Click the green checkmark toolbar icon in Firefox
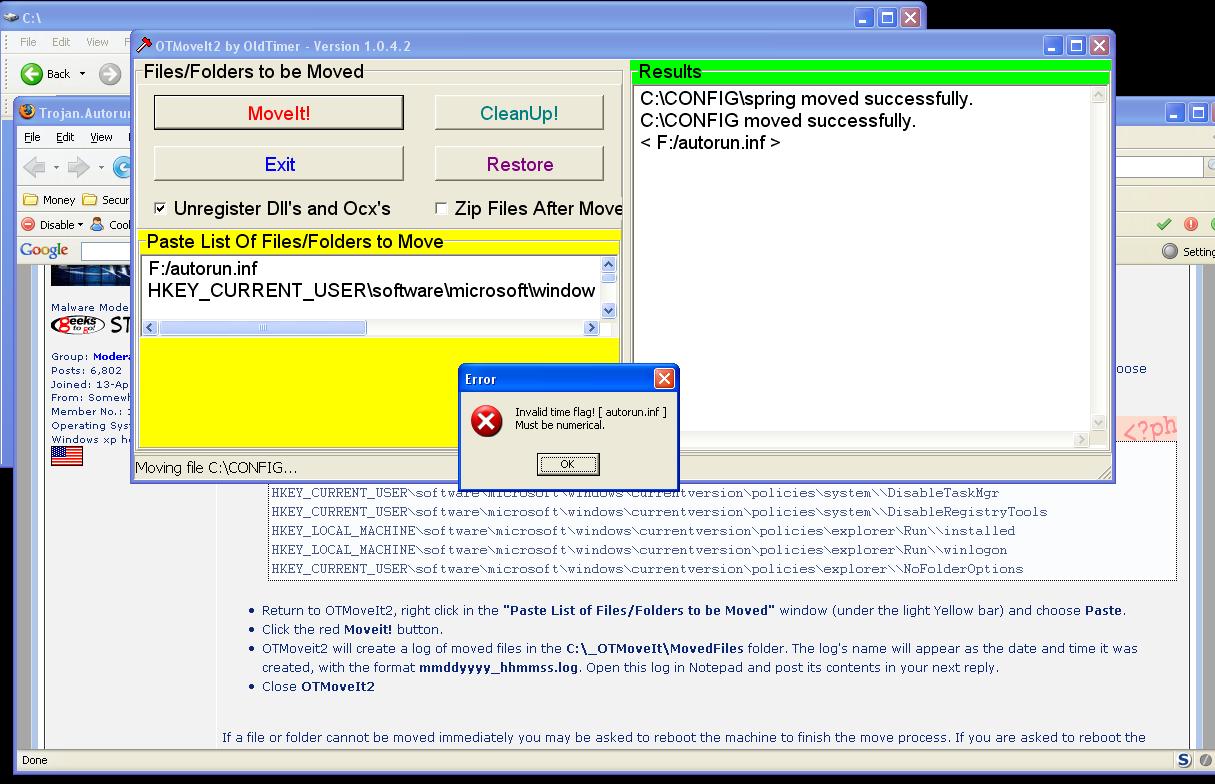Image resolution: width=1215 pixels, height=784 pixels. click(x=1163, y=224)
